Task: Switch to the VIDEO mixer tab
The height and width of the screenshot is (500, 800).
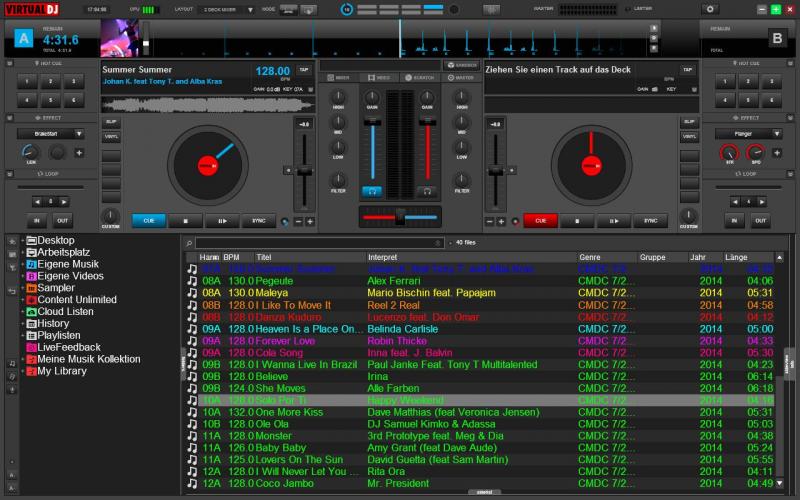Action: click(x=380, y=76)
